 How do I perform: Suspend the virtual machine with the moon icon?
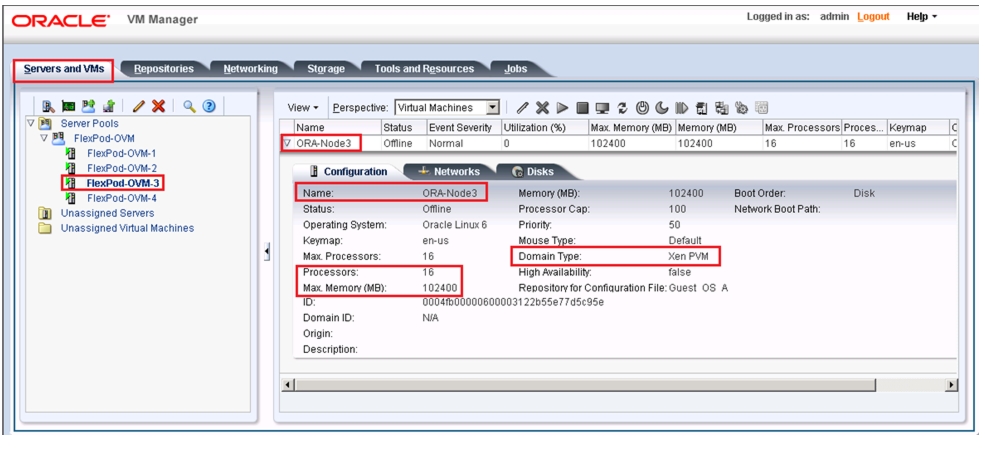click(x=661, y=108)
